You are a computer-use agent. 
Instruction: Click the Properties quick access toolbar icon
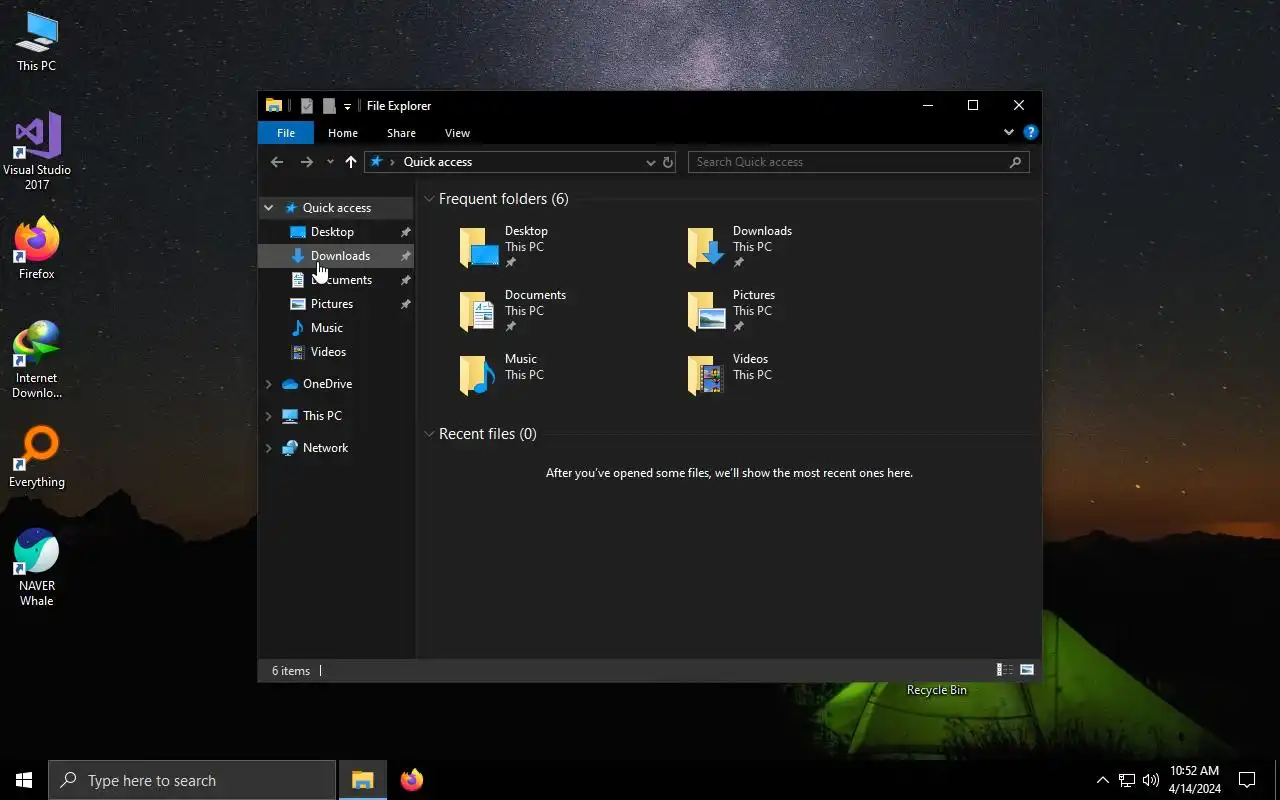[x=307, y=106]
